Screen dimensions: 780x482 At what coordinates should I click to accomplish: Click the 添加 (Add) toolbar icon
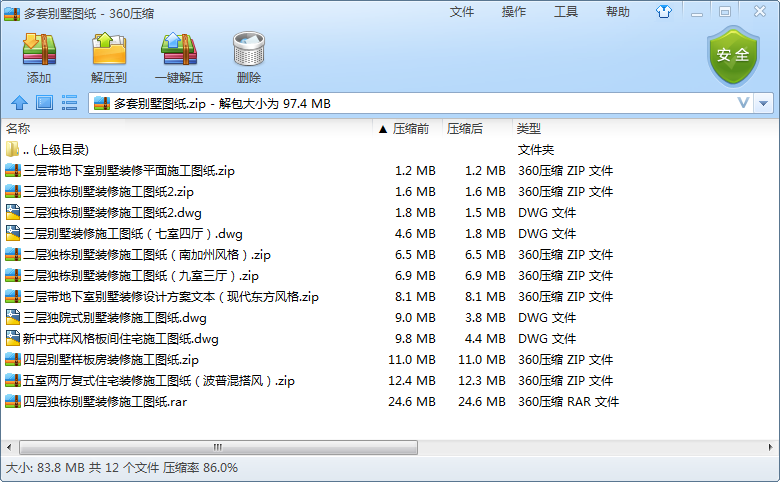coord(39,49)
